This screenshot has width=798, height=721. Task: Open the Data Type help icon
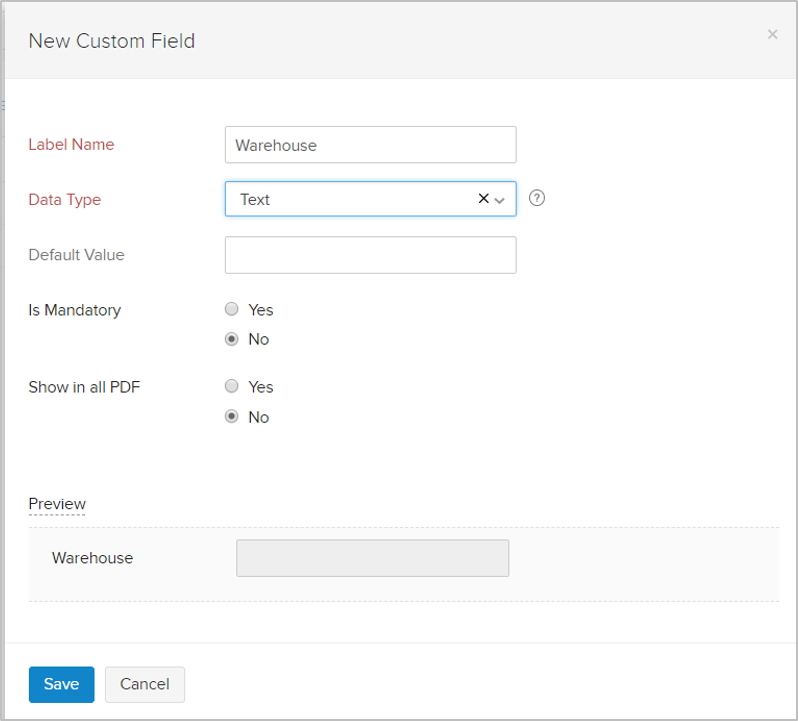[537, 198]
